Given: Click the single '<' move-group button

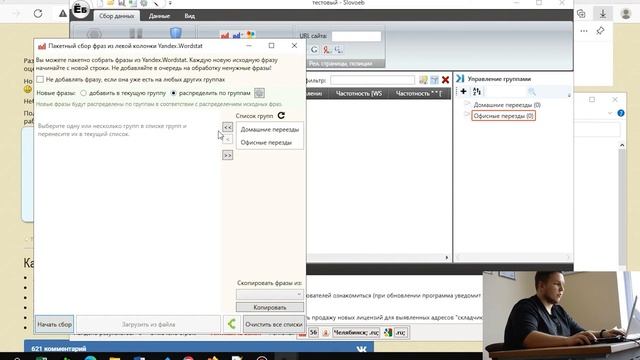Looking at the screenshot, I should point(228,140).
